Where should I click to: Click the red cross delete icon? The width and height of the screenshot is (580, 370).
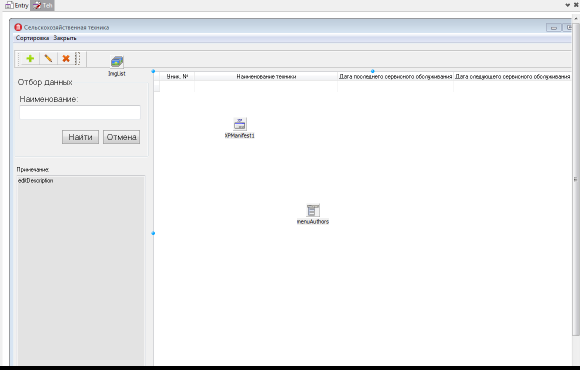[x=66, y=58]
